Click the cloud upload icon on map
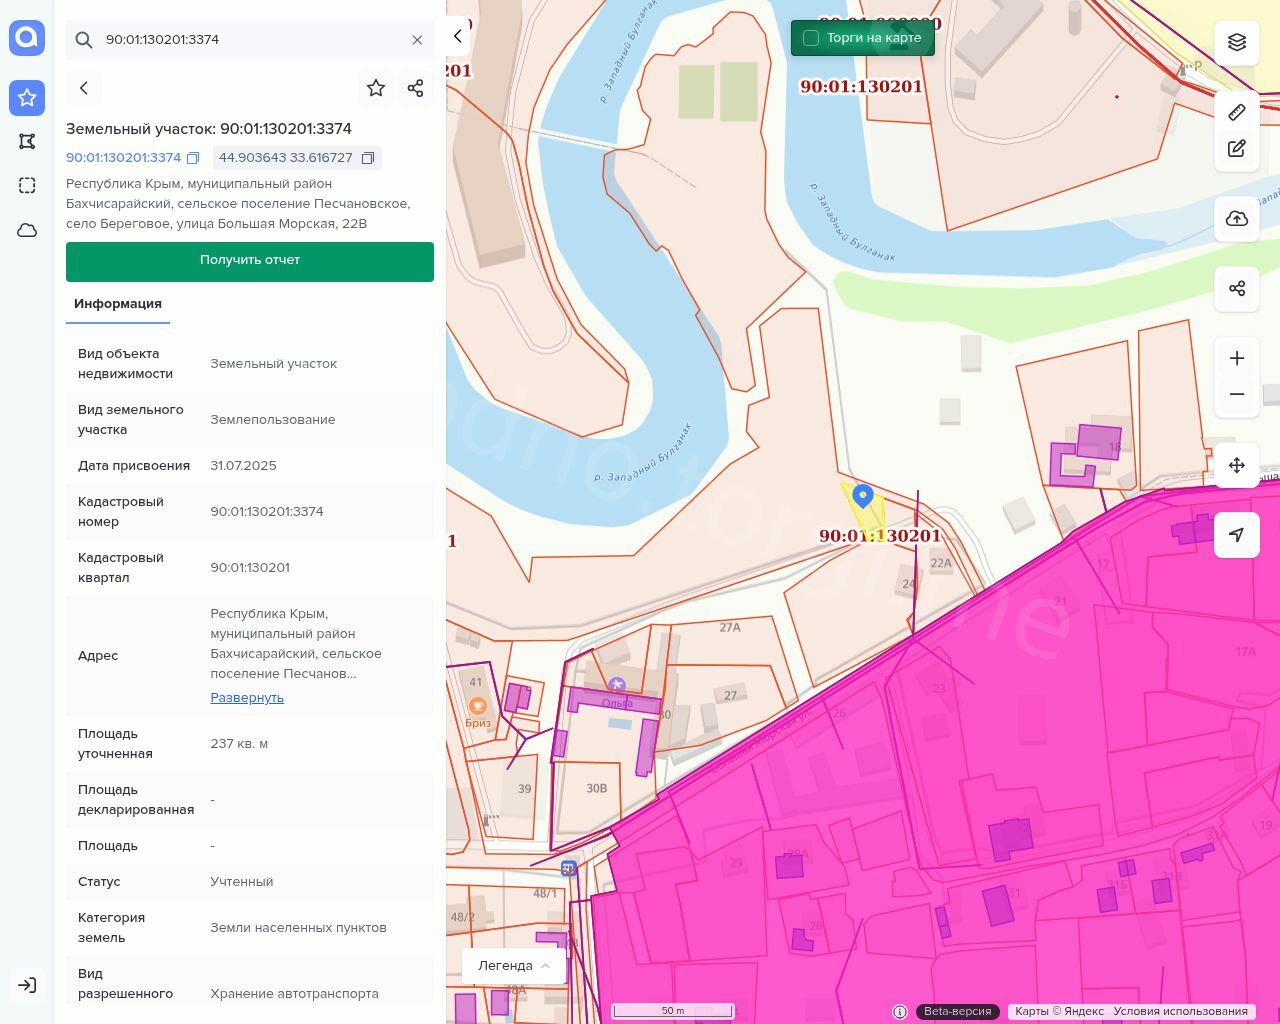 [x=1237, y=219]
